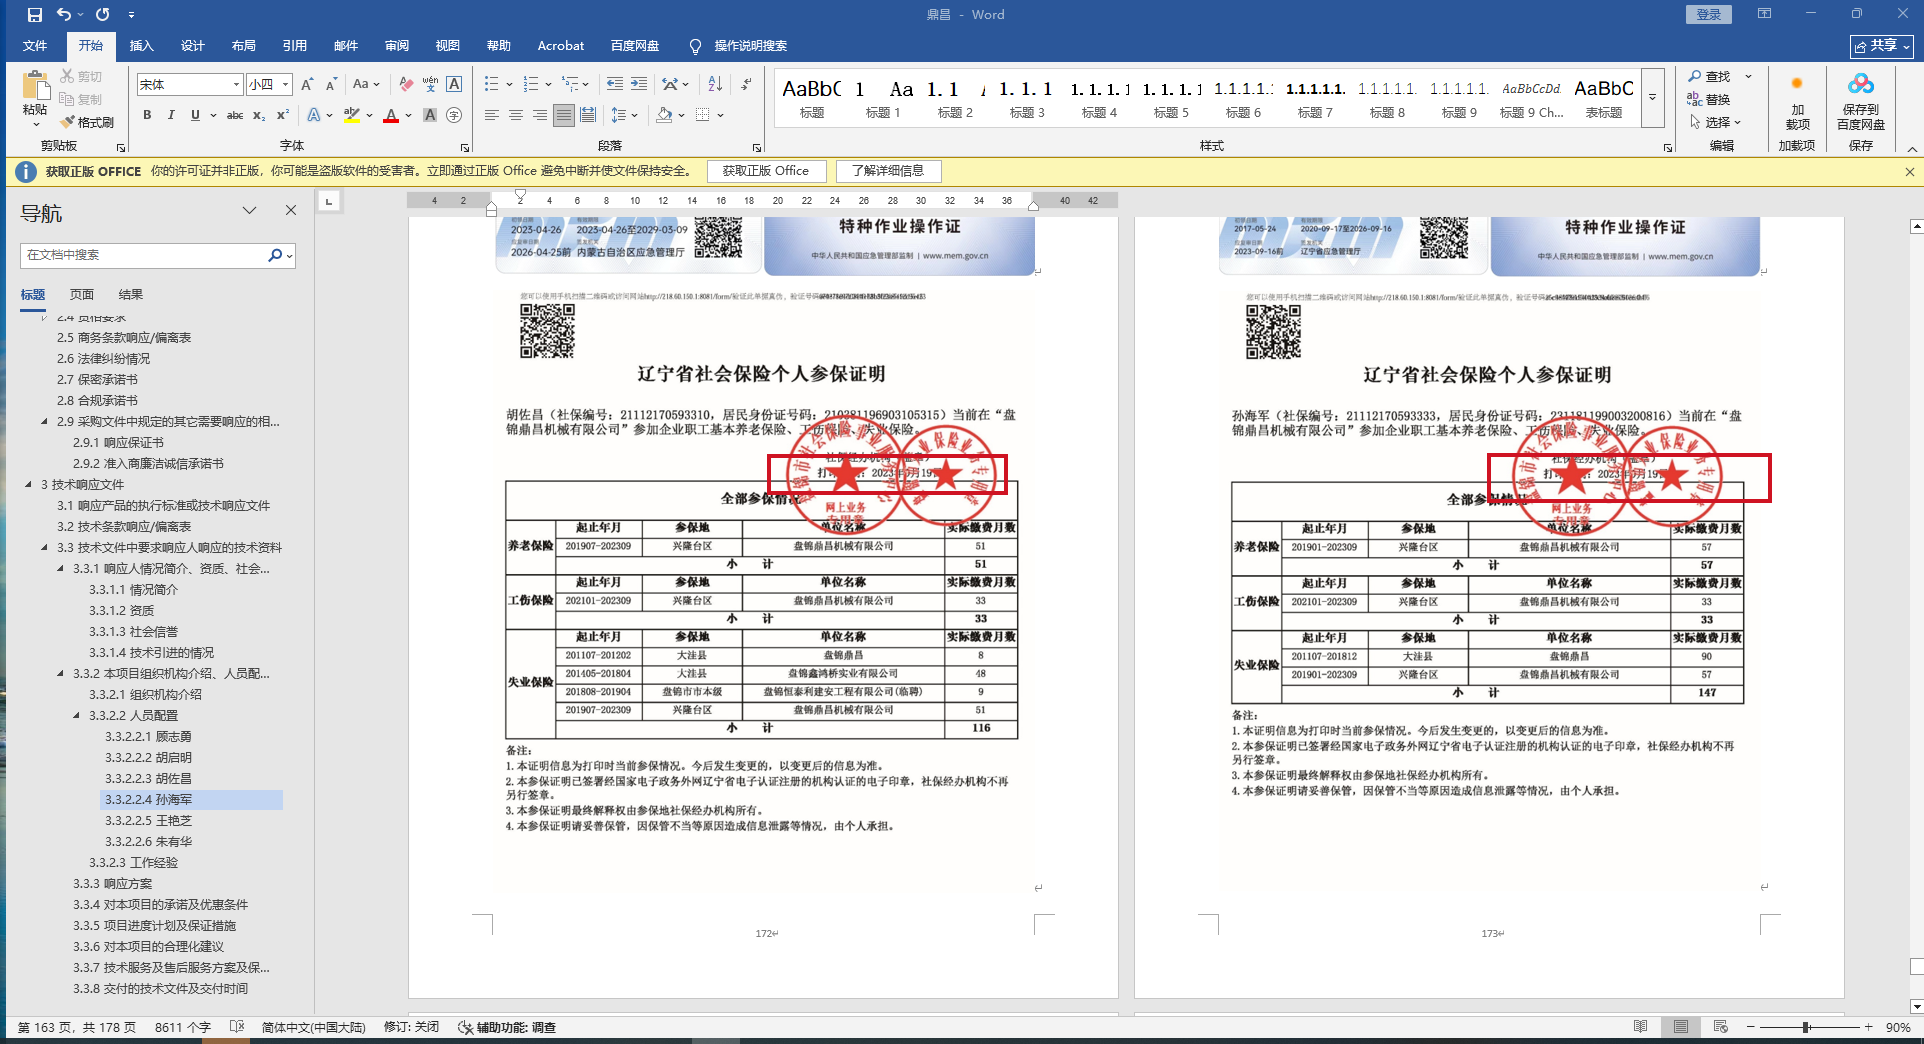Switch to the 设计 tab
This screenshot has width=1924, height=1044.
(x=192, y=46)
